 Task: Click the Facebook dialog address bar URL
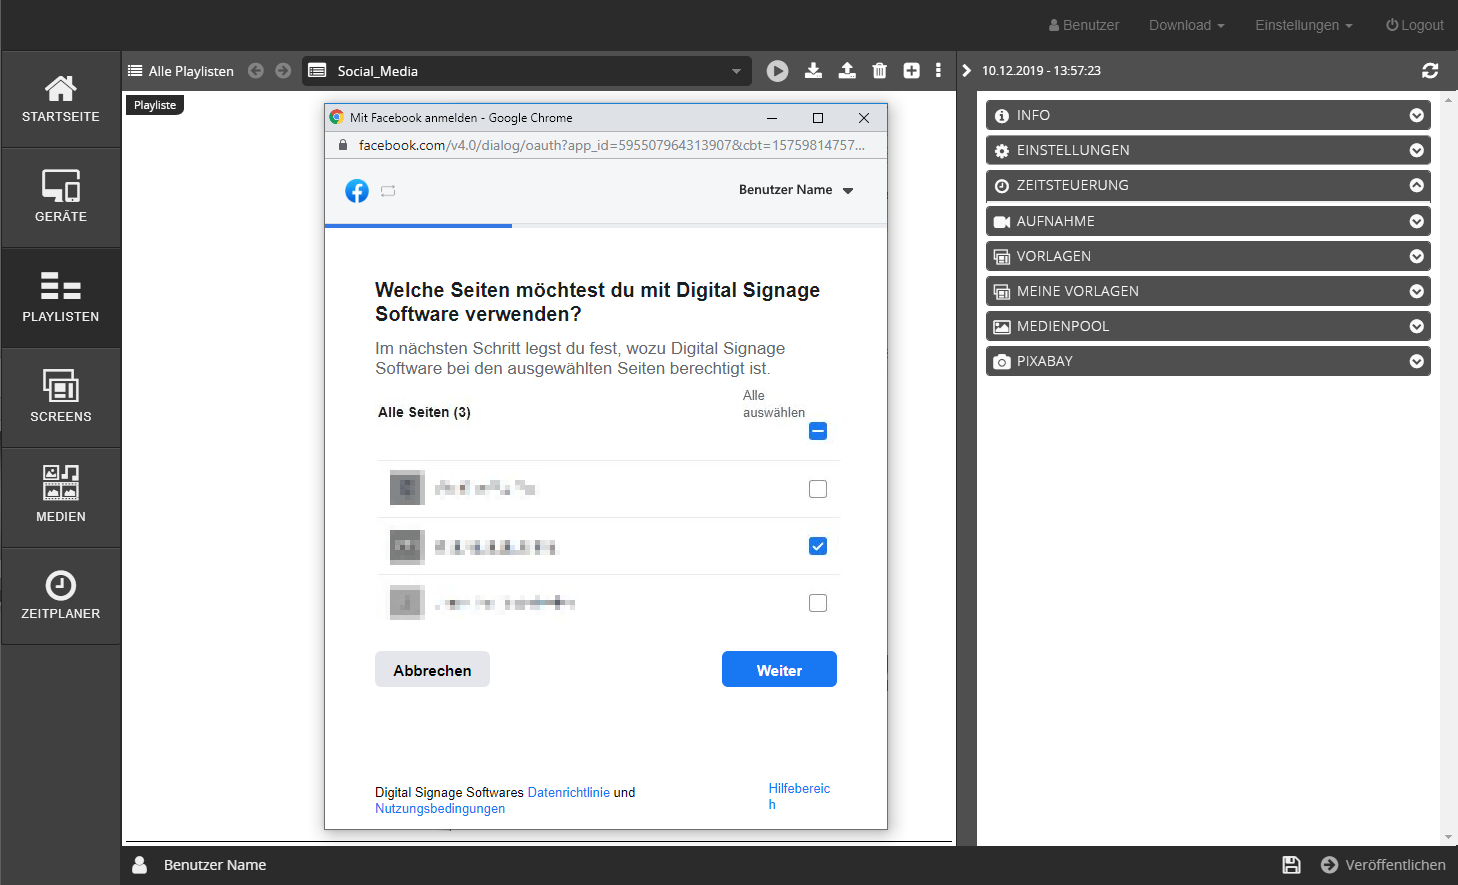[611, 145]
